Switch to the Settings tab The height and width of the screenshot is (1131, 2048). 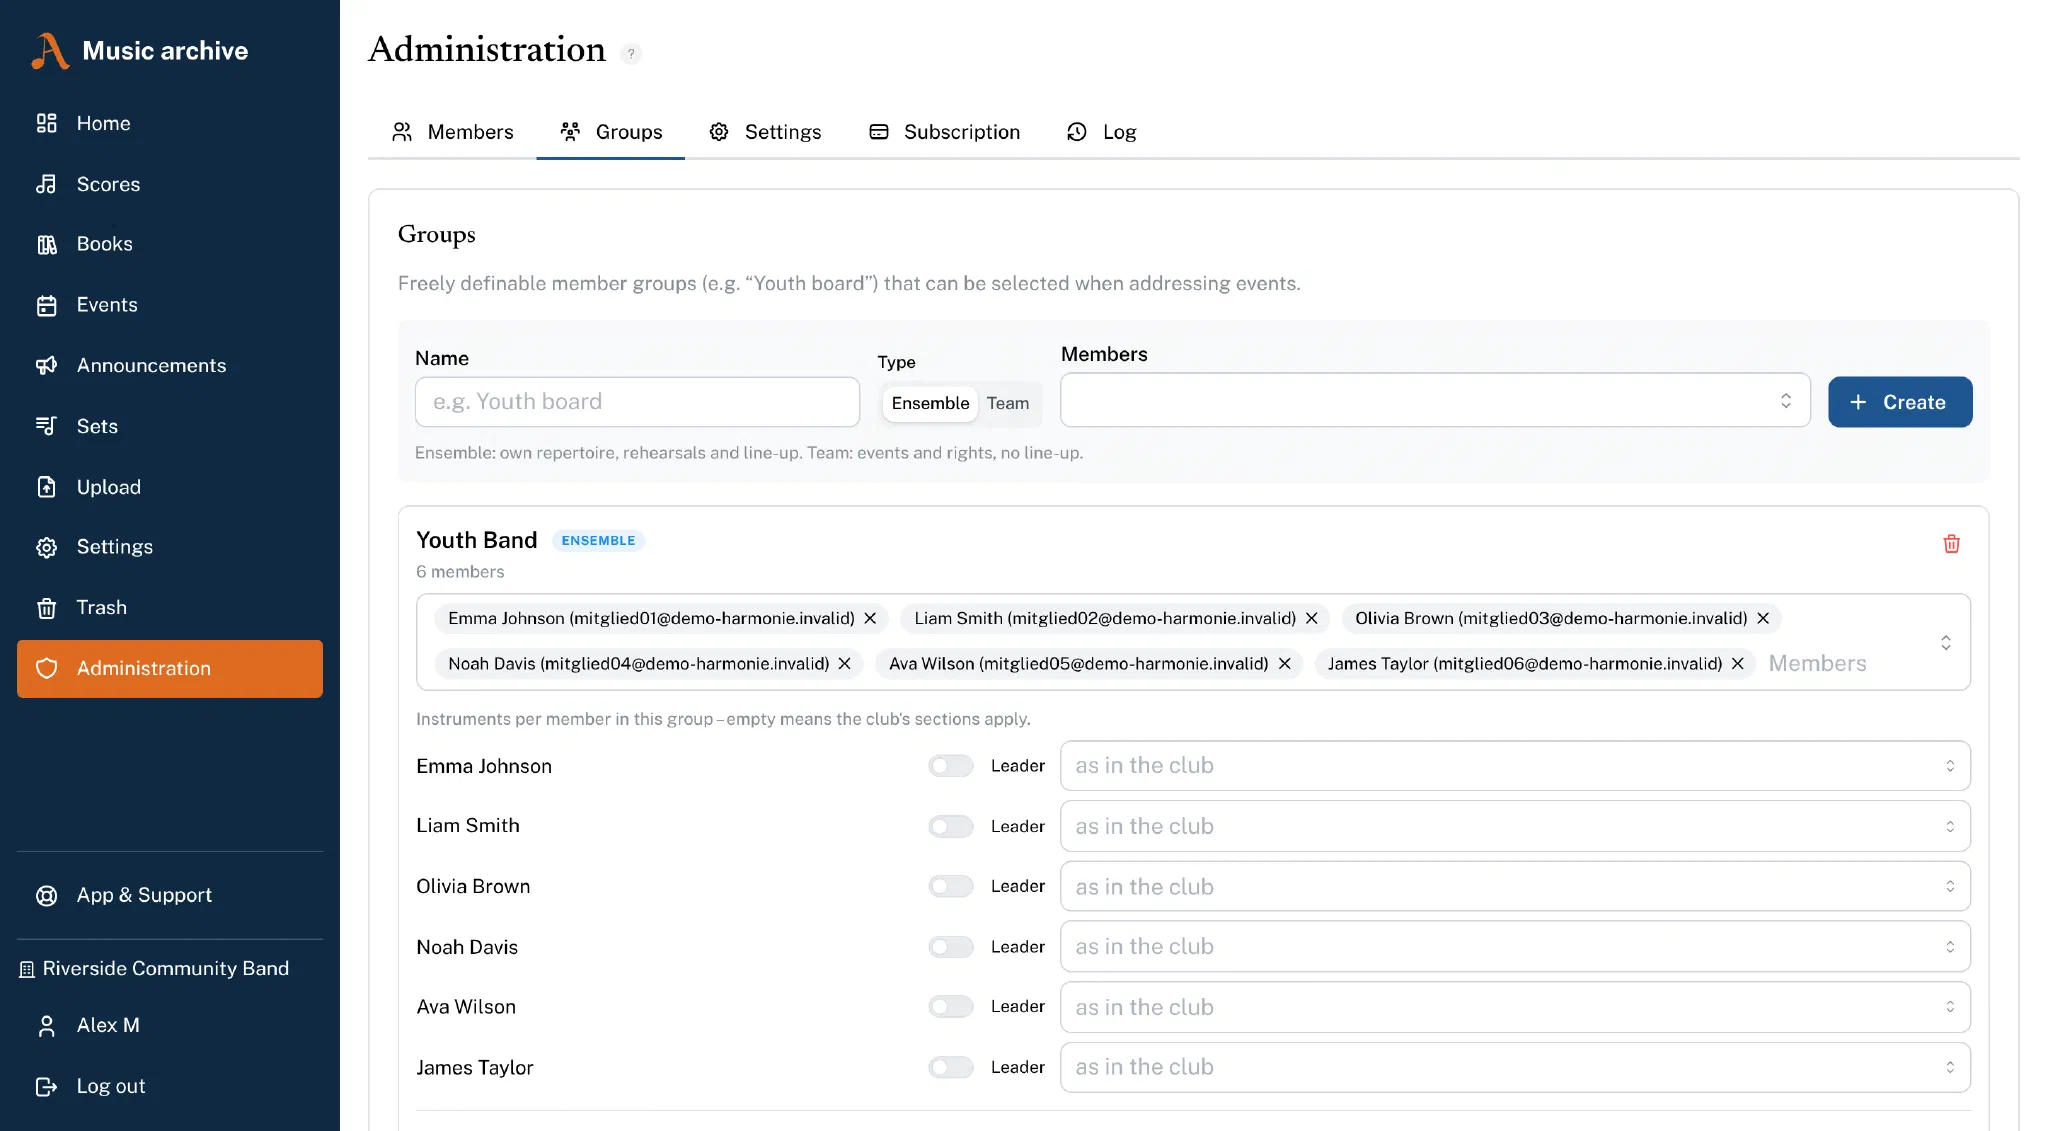click(x=765, y=132)
